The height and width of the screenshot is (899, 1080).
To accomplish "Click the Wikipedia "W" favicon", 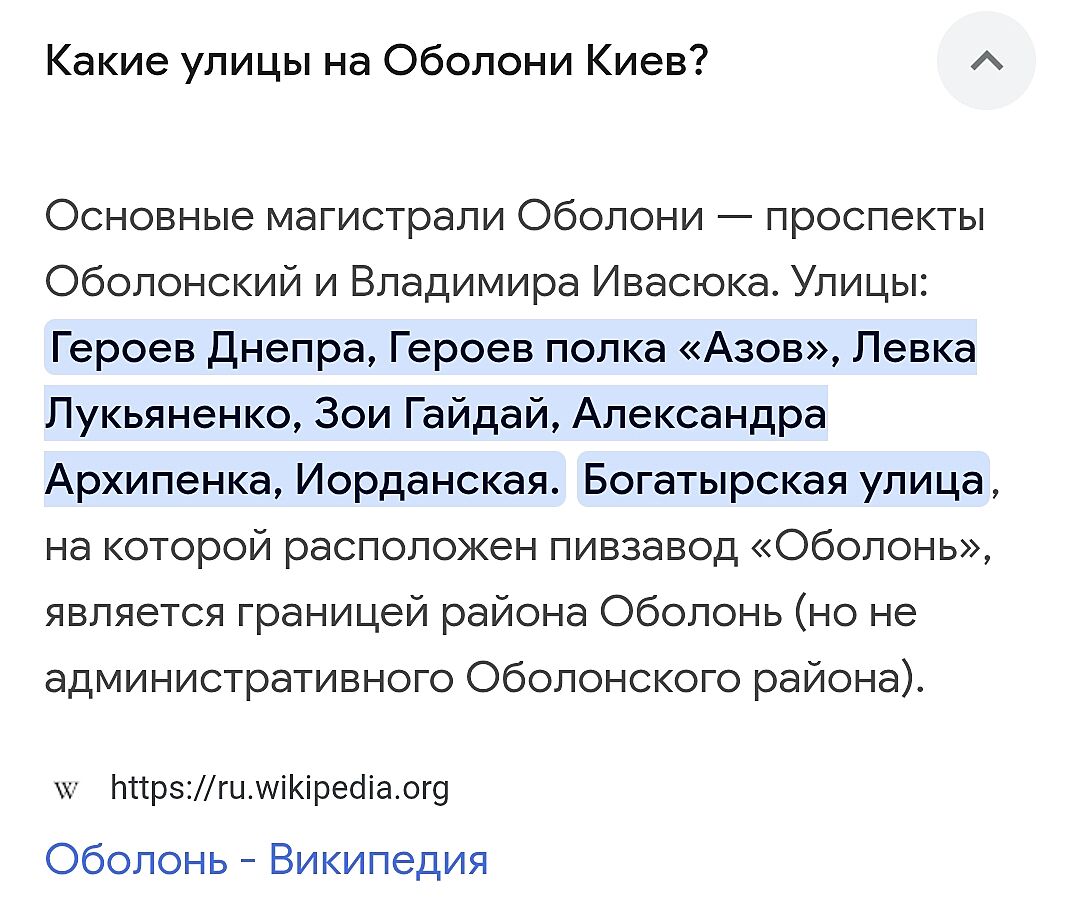I will tap(65, 790).
